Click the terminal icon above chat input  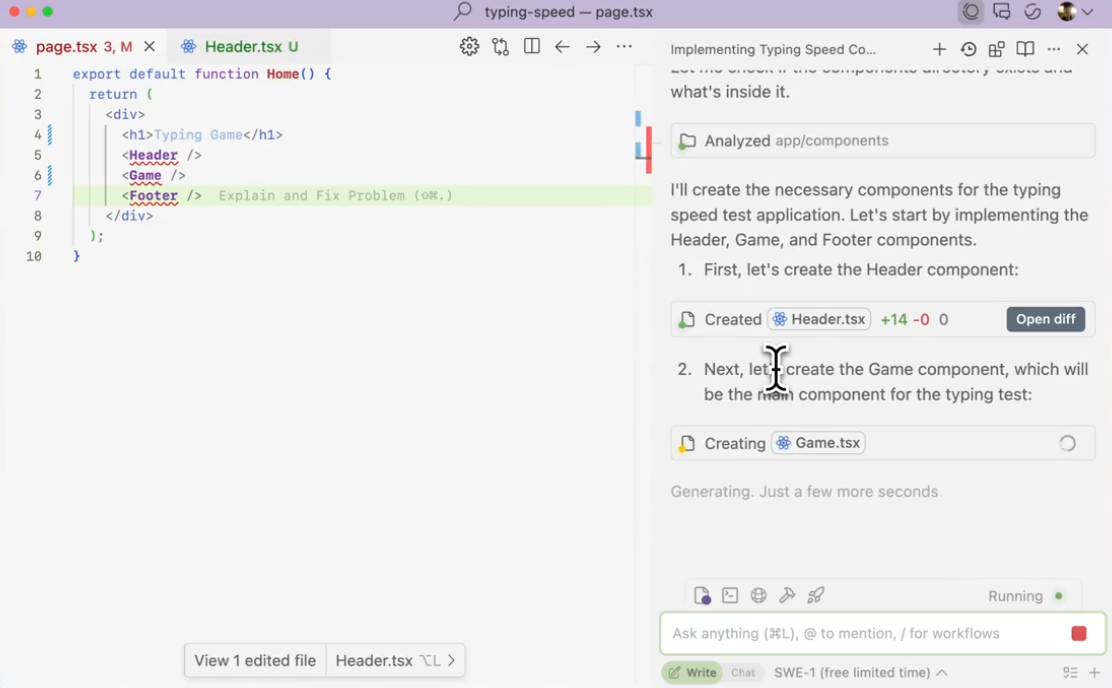[730, 596]
